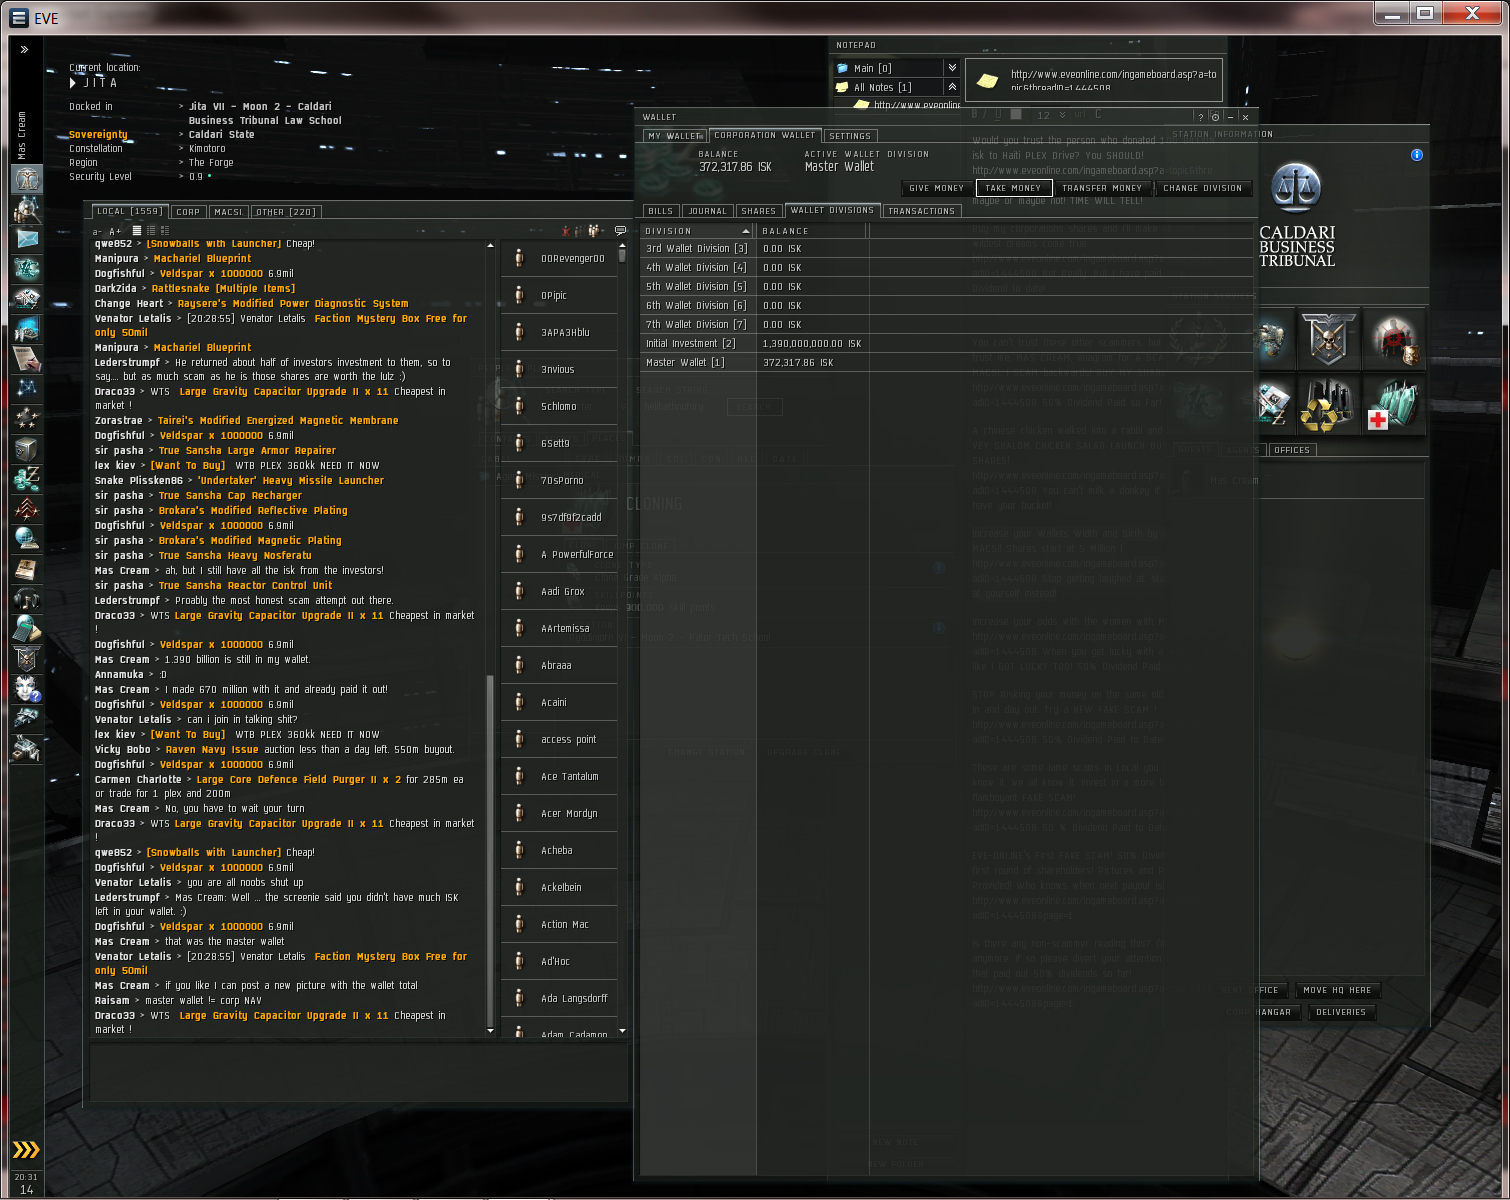Expand the Jita current location arrow
This screenshot has width=1510, height=1200.
click(x=73, y=83)
